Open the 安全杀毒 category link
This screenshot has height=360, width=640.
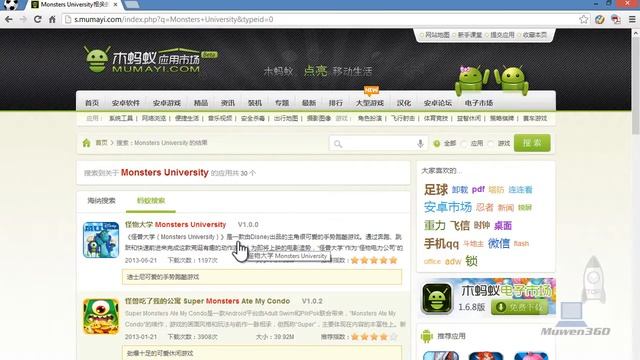253,118
